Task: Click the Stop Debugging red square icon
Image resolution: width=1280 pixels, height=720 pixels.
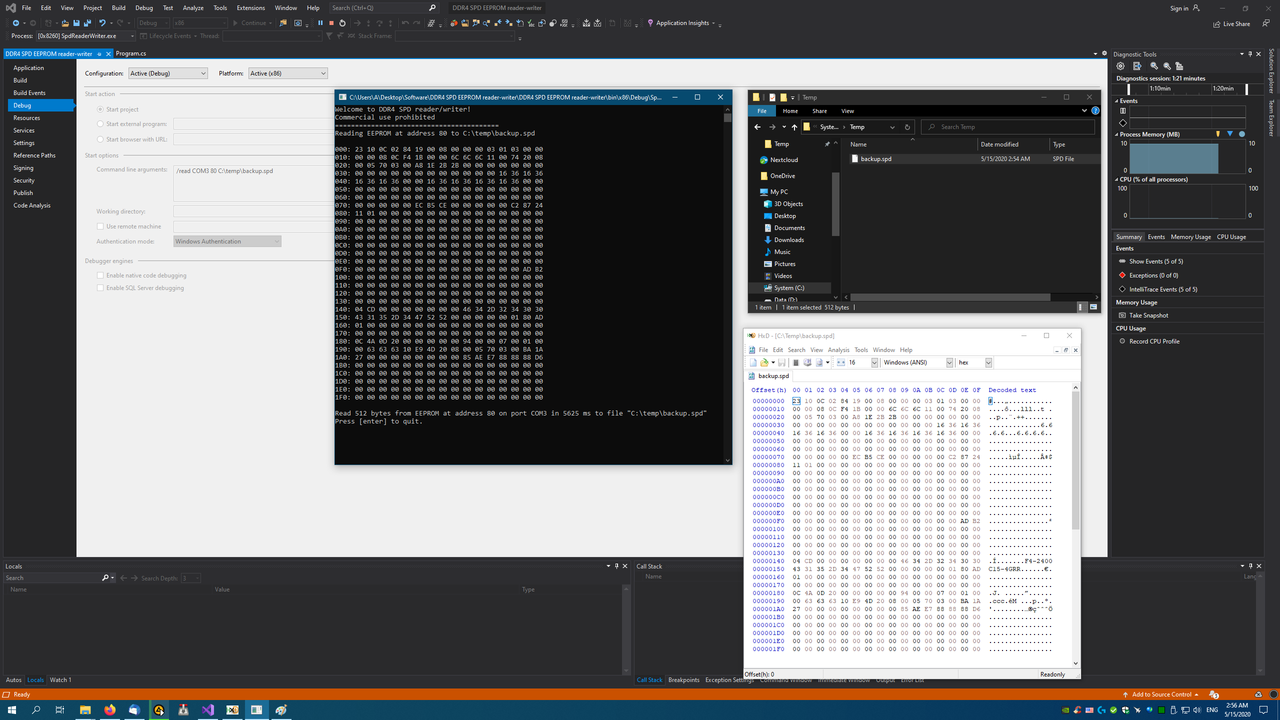Action: coord(331,23)
